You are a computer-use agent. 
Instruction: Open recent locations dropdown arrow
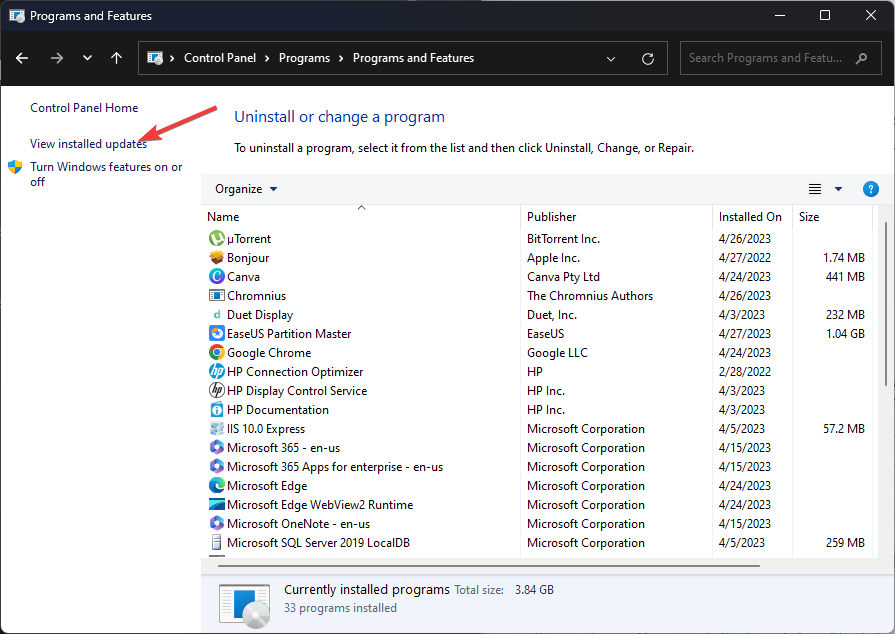[87, 58]
